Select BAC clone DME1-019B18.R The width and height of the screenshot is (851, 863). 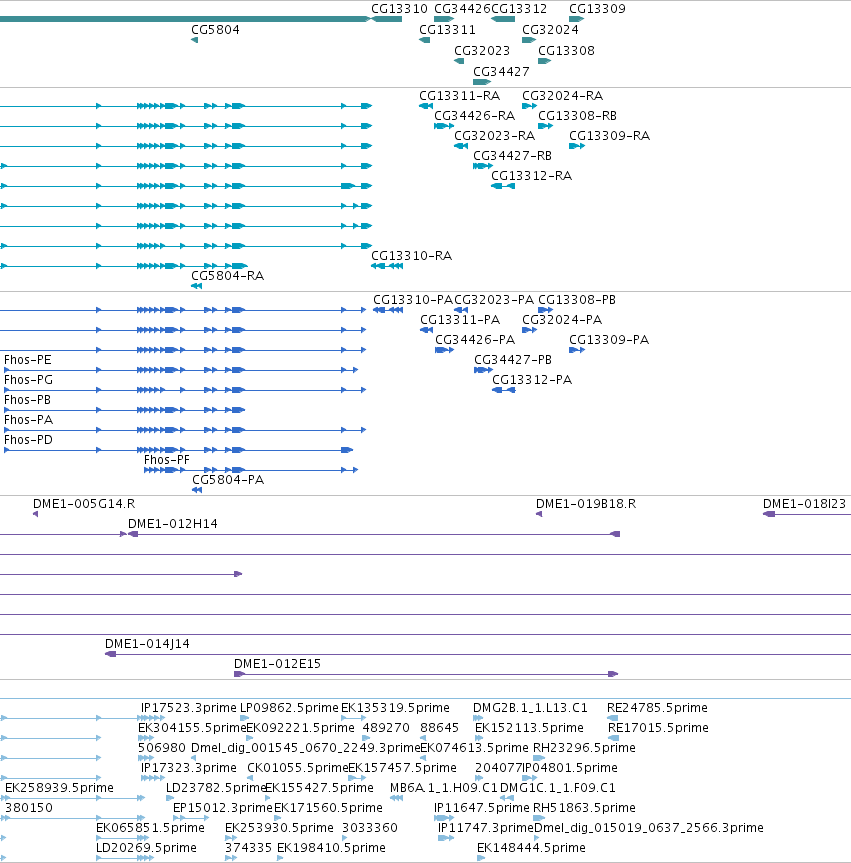586,504
